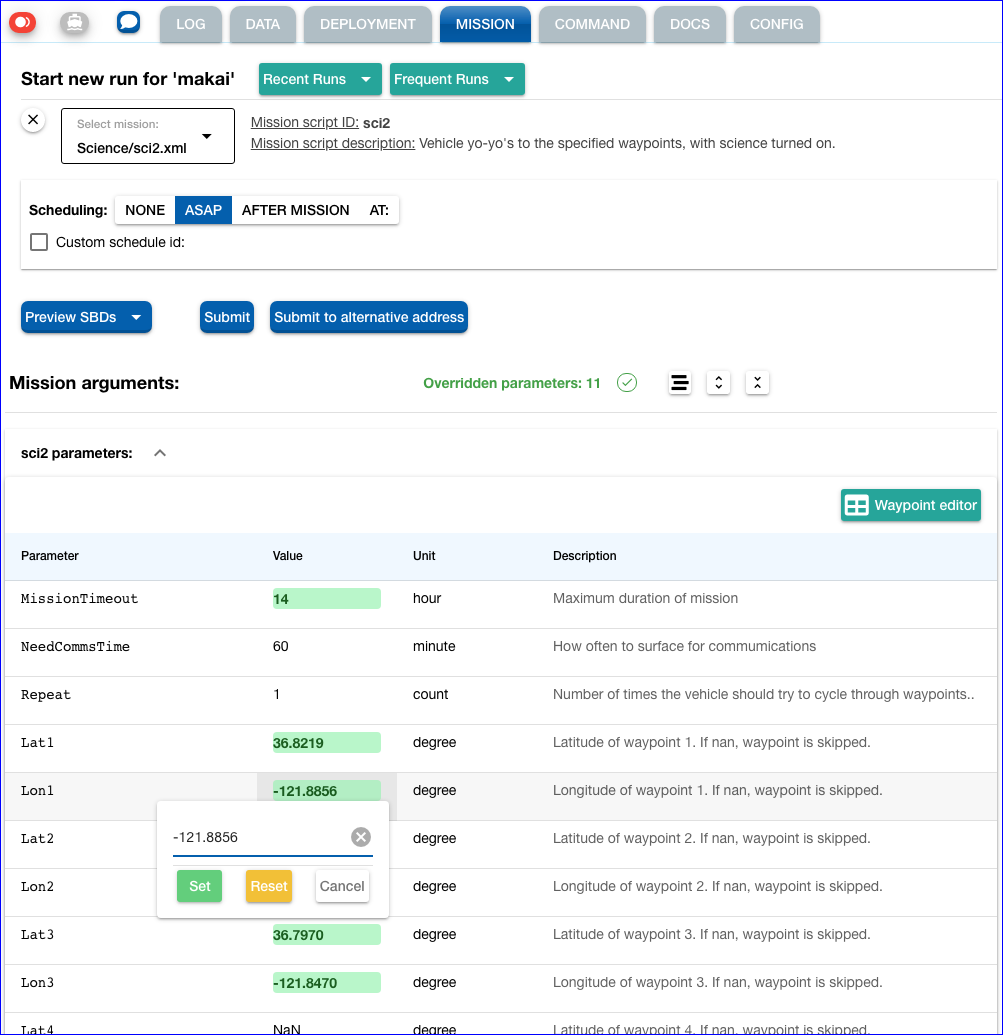Expand all parameter sections icon

coord(718,383)
